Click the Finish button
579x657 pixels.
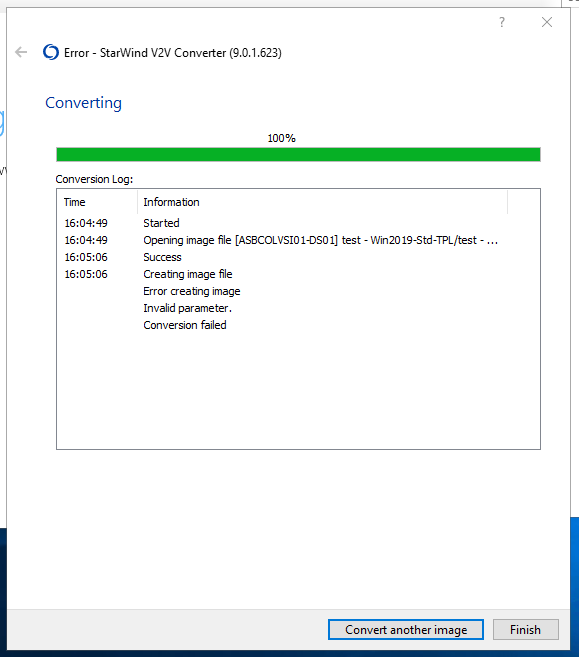coord(525,629)
